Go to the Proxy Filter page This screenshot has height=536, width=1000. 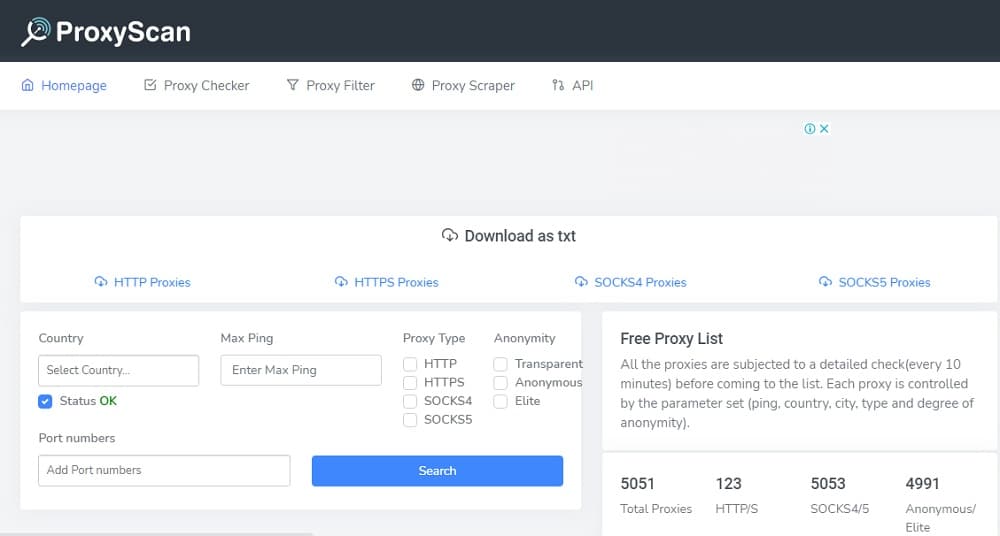point(330,86)
